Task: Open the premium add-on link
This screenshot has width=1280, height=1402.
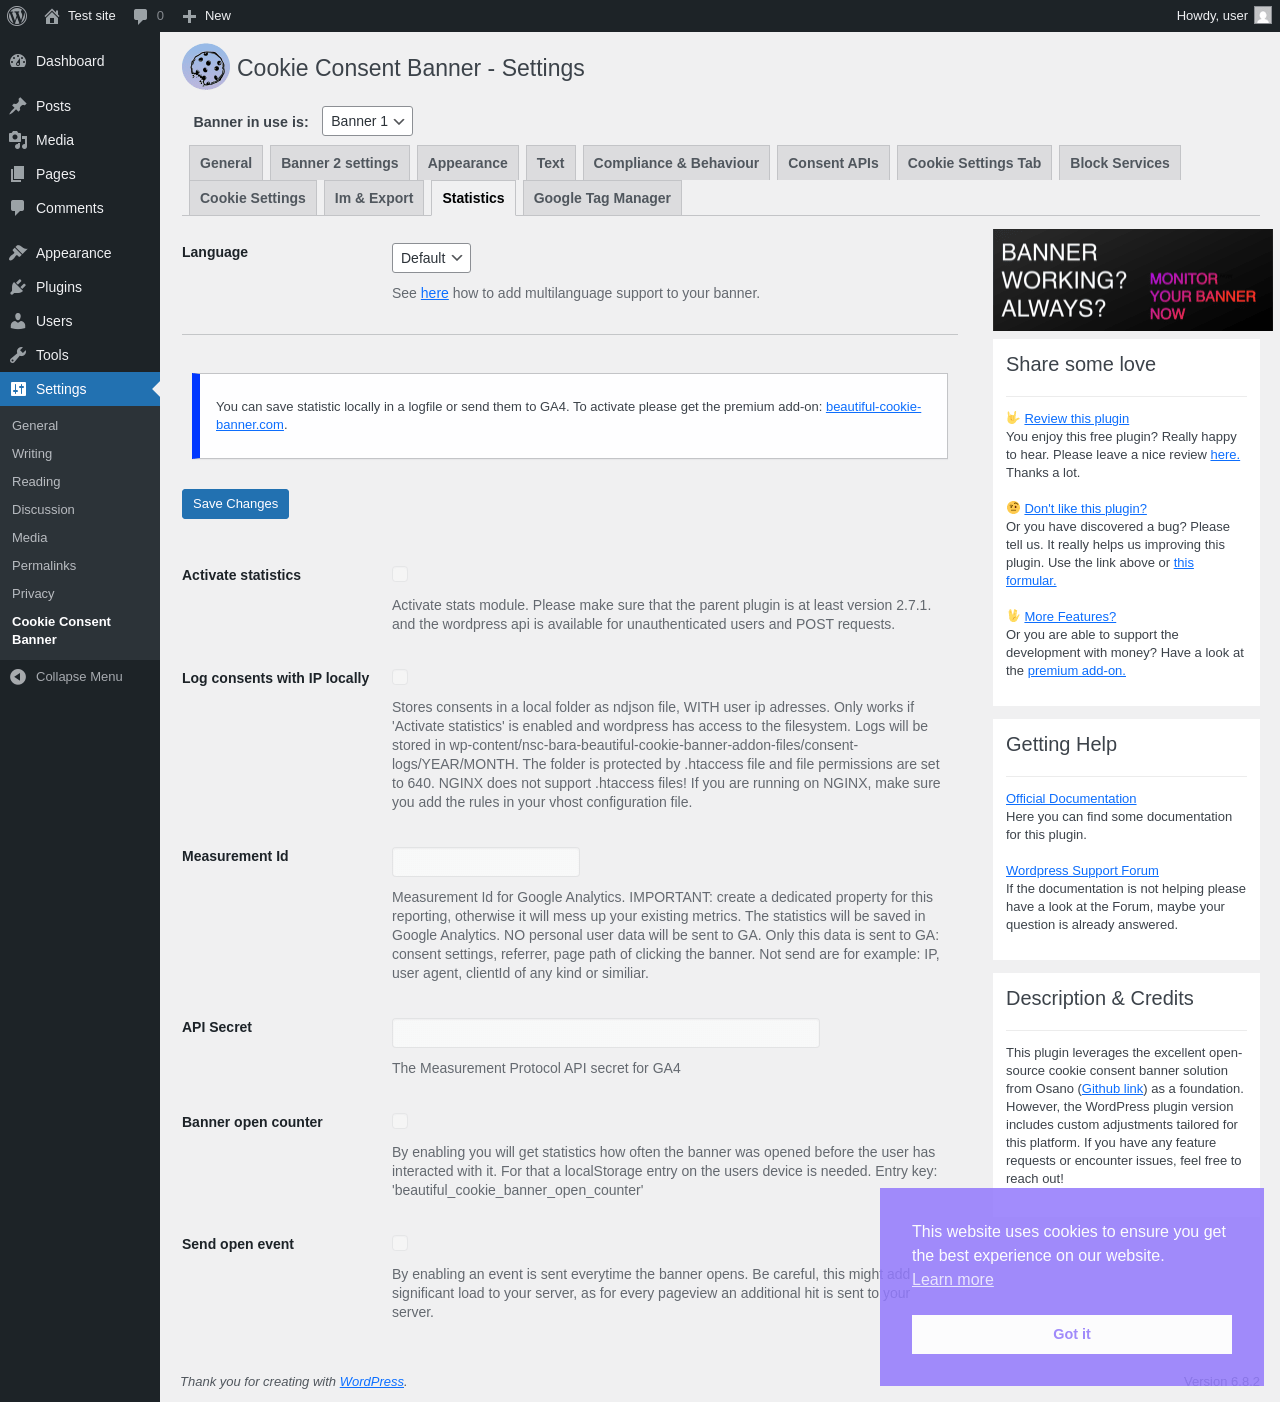Action: tap(1077, 671)
